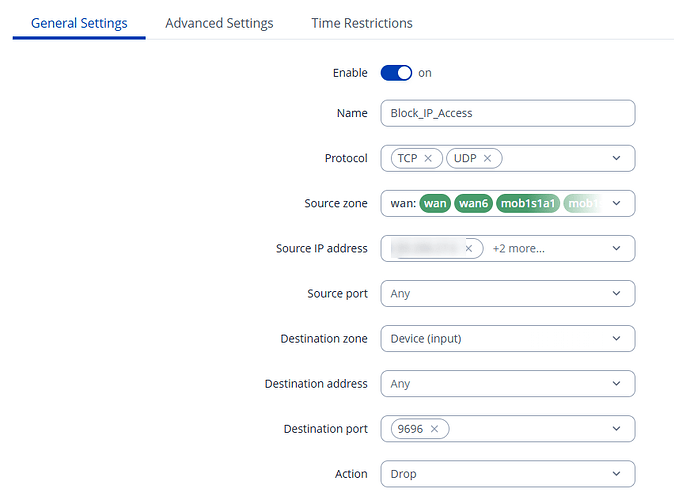Image resolution: width=674 pixels, height=500 pixels.
Task: Open the Source port dropdown
Action: (615, 294)
